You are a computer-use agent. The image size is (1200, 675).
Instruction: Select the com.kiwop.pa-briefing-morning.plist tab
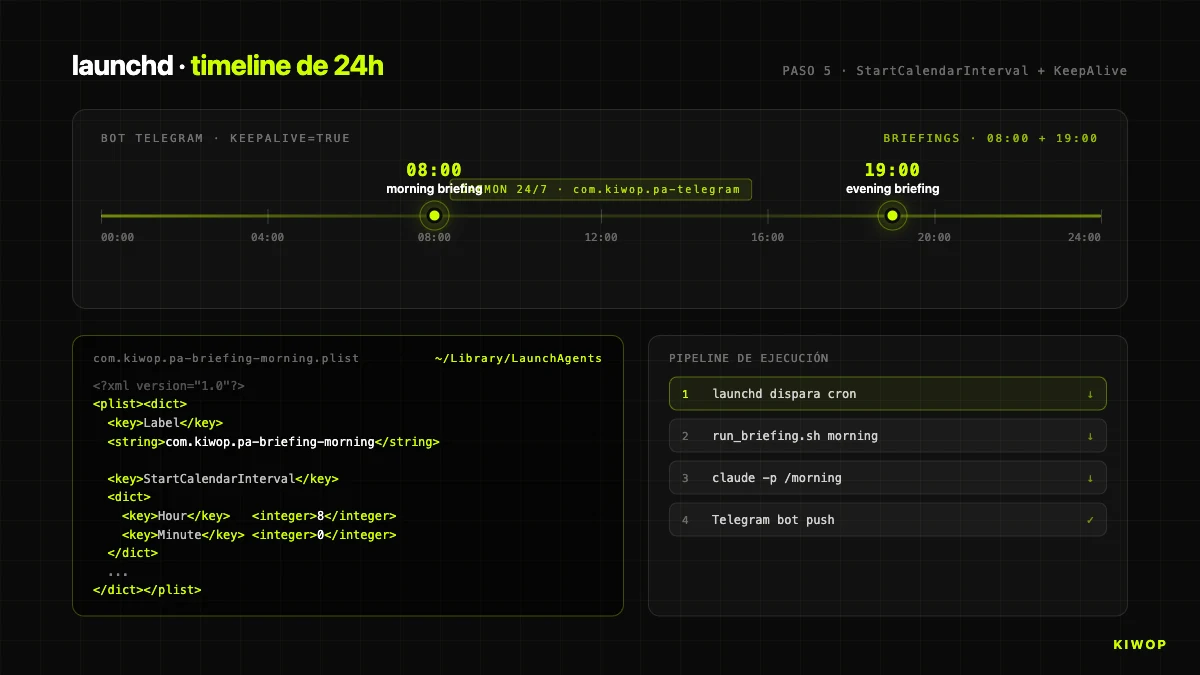click(225, 358)
